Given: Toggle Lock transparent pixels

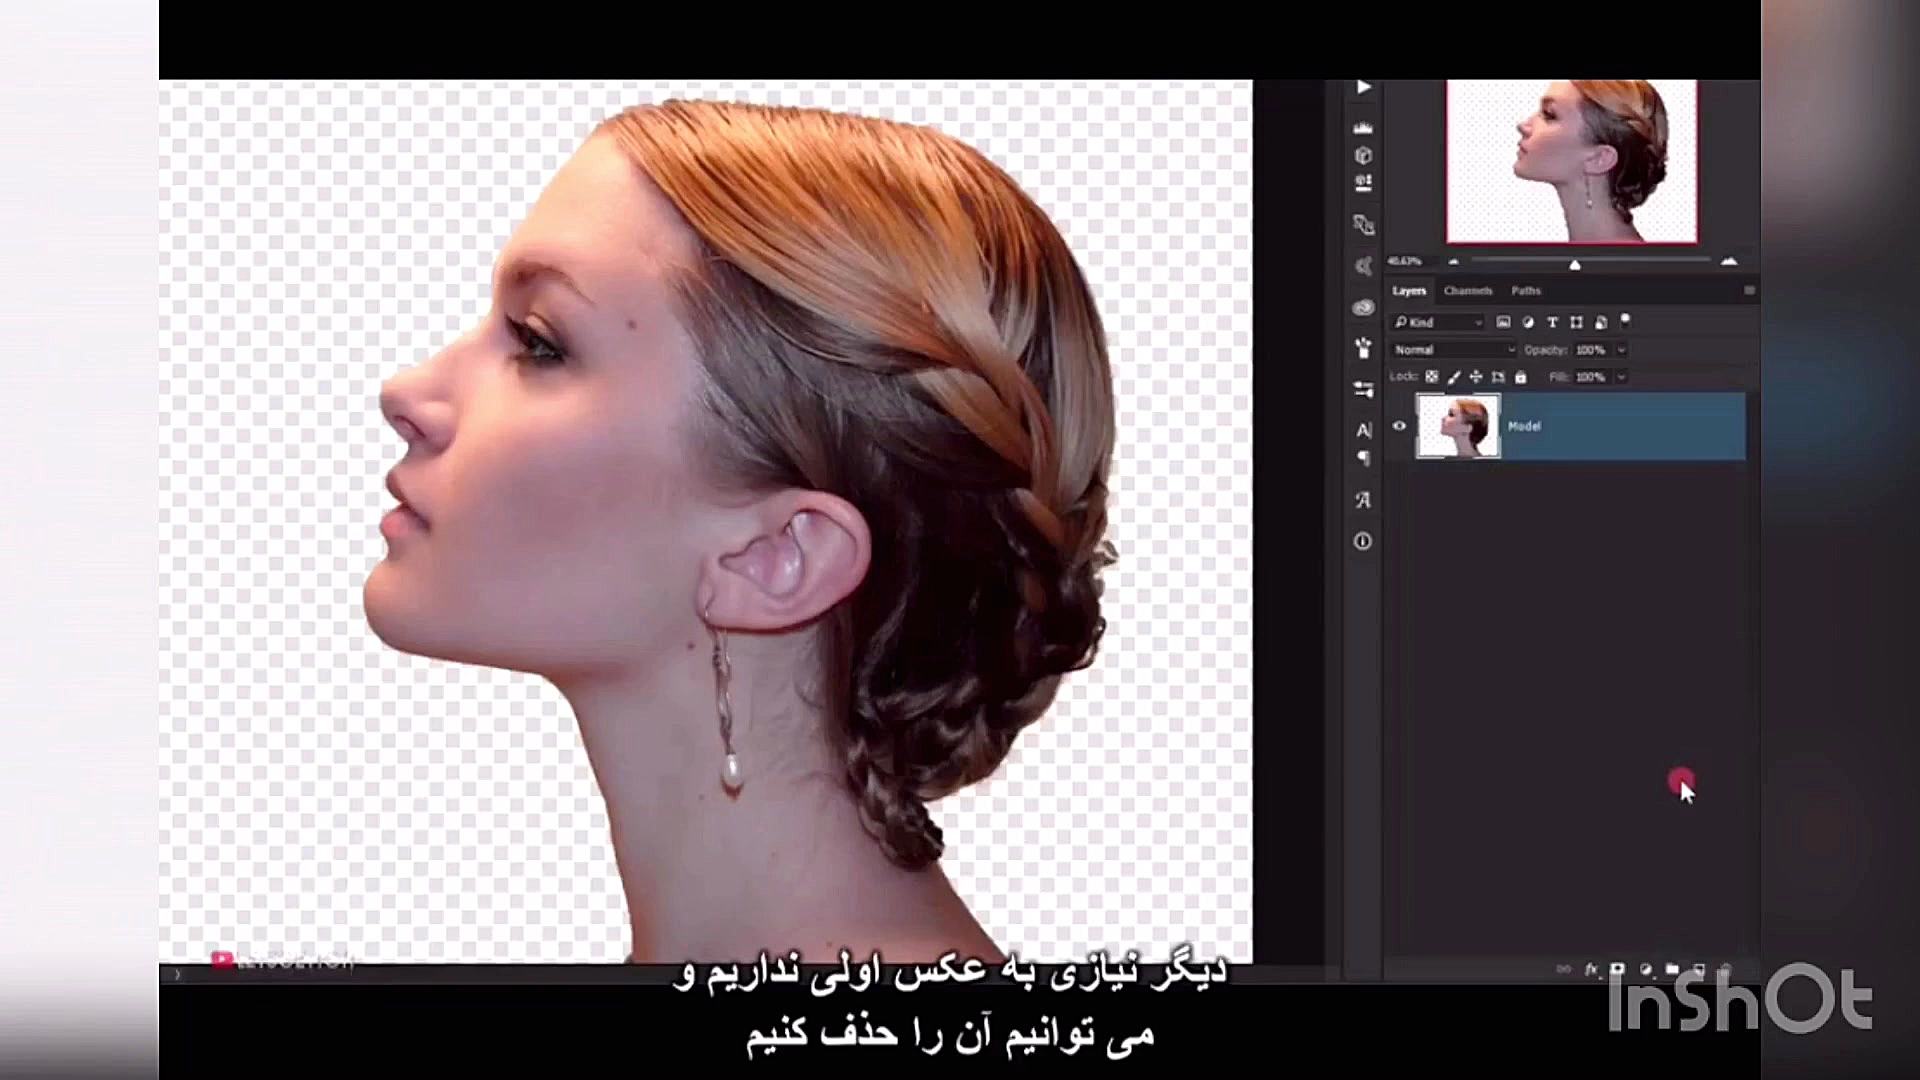Looking at the screenshot, I should [1432, 377].
